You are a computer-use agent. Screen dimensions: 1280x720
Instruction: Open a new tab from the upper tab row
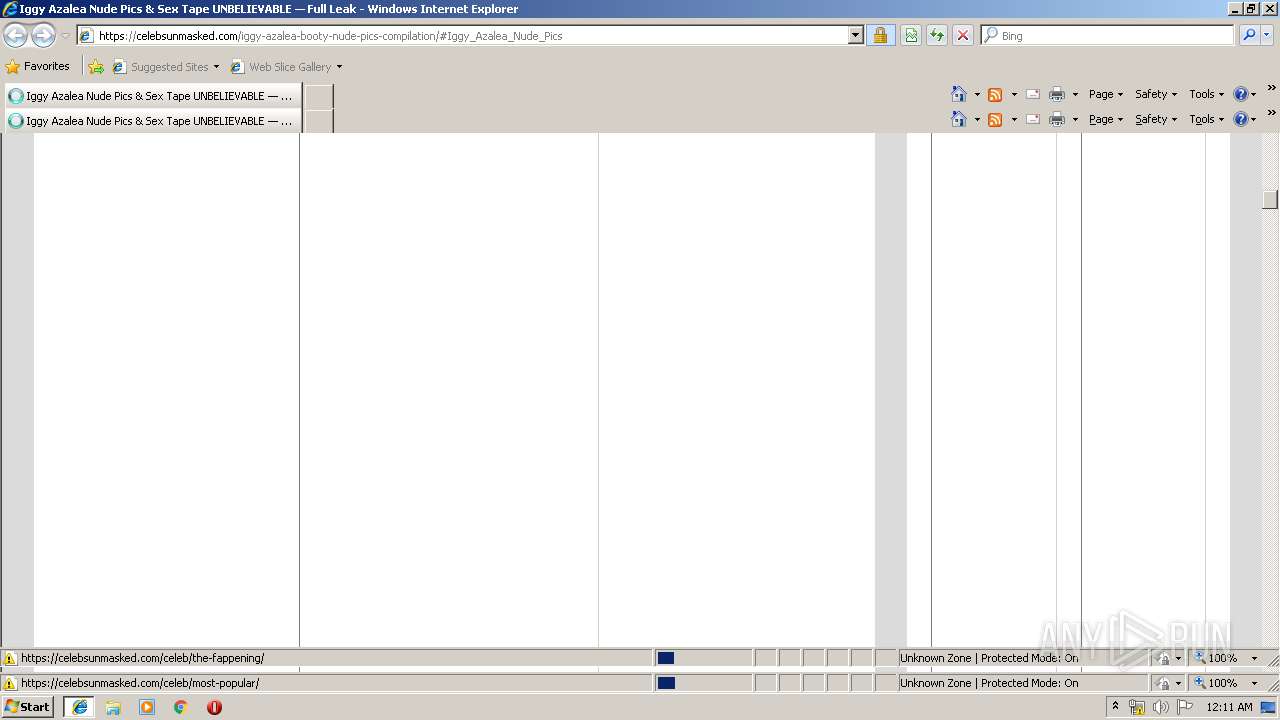pyautogui.click(x=318, y=97)
